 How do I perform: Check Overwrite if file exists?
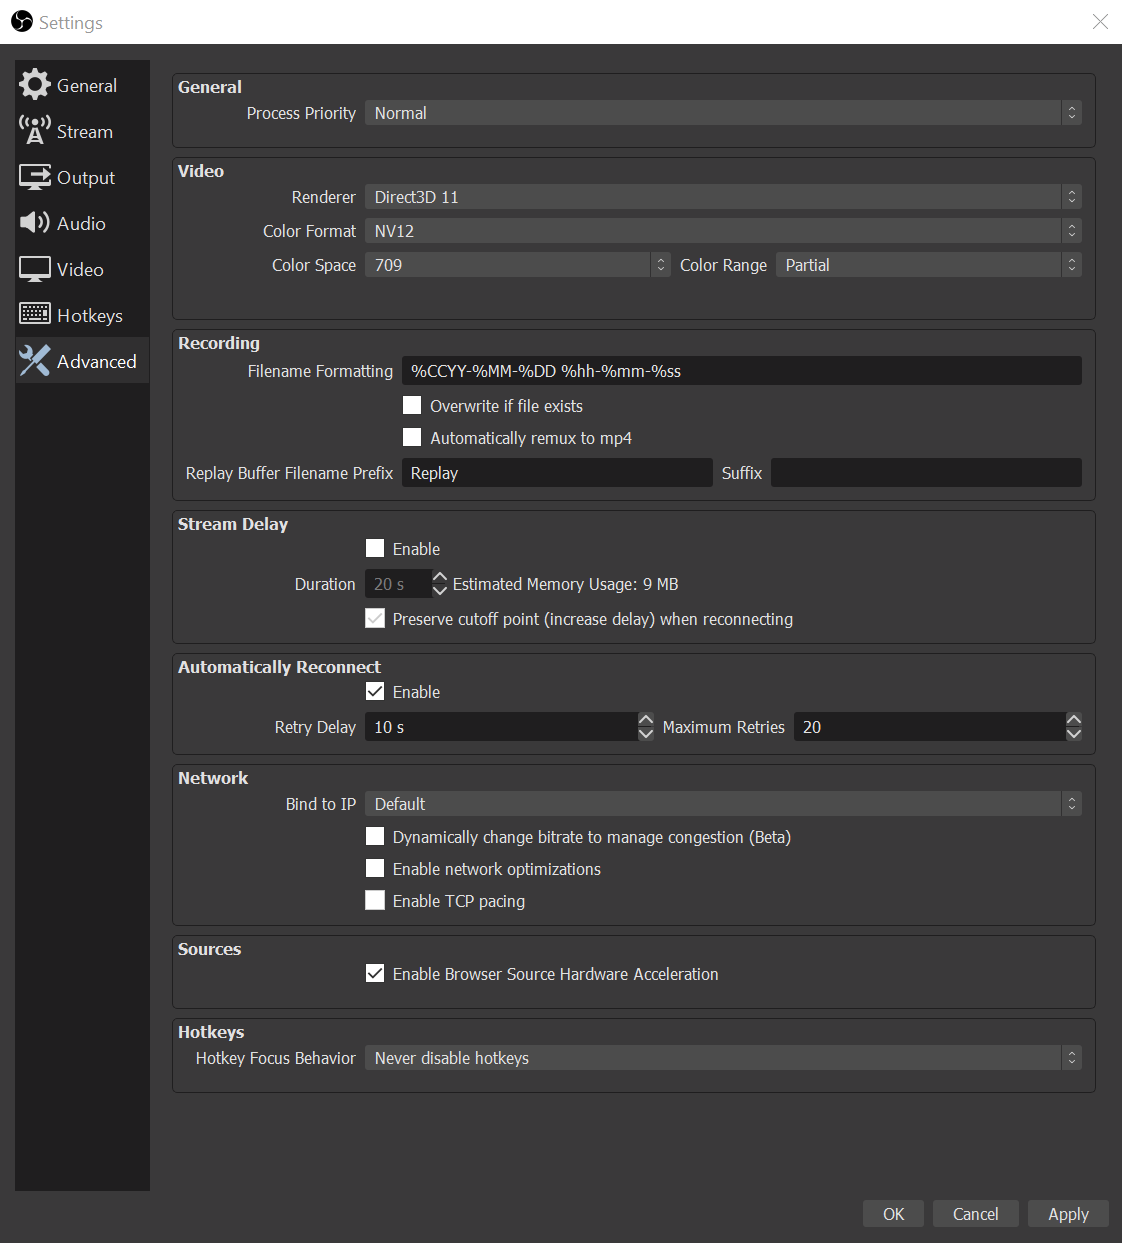tap(412, 406)
